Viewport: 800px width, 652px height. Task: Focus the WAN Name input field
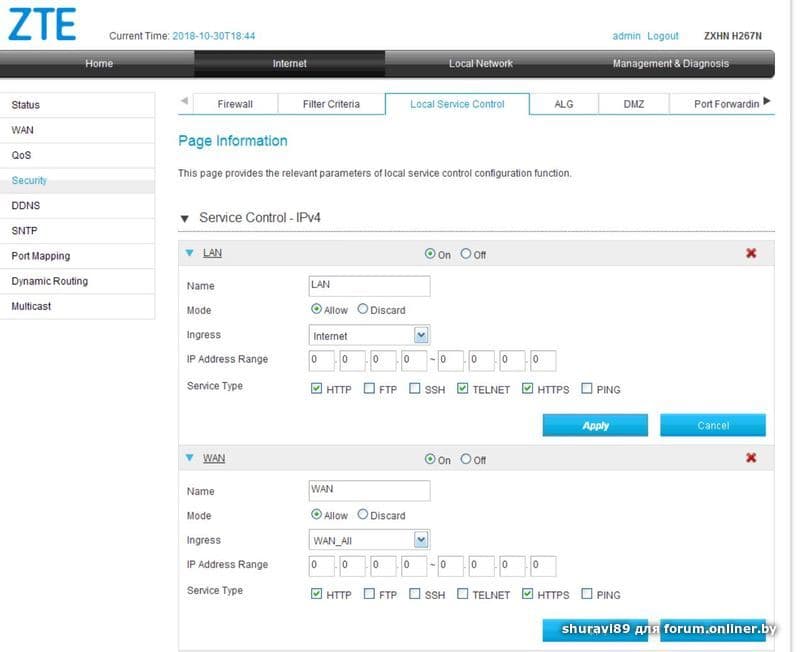pos(369,491)
